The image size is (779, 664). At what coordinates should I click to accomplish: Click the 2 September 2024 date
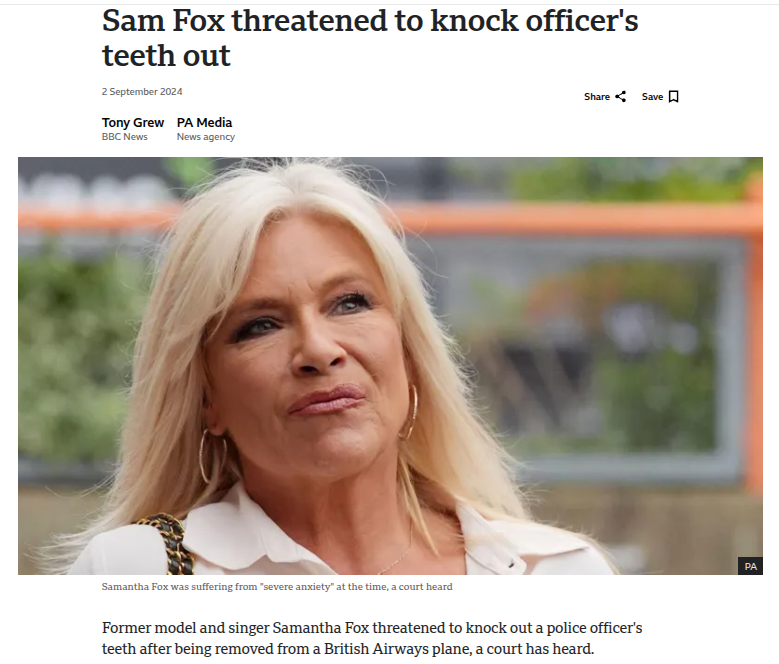[142, 91]
